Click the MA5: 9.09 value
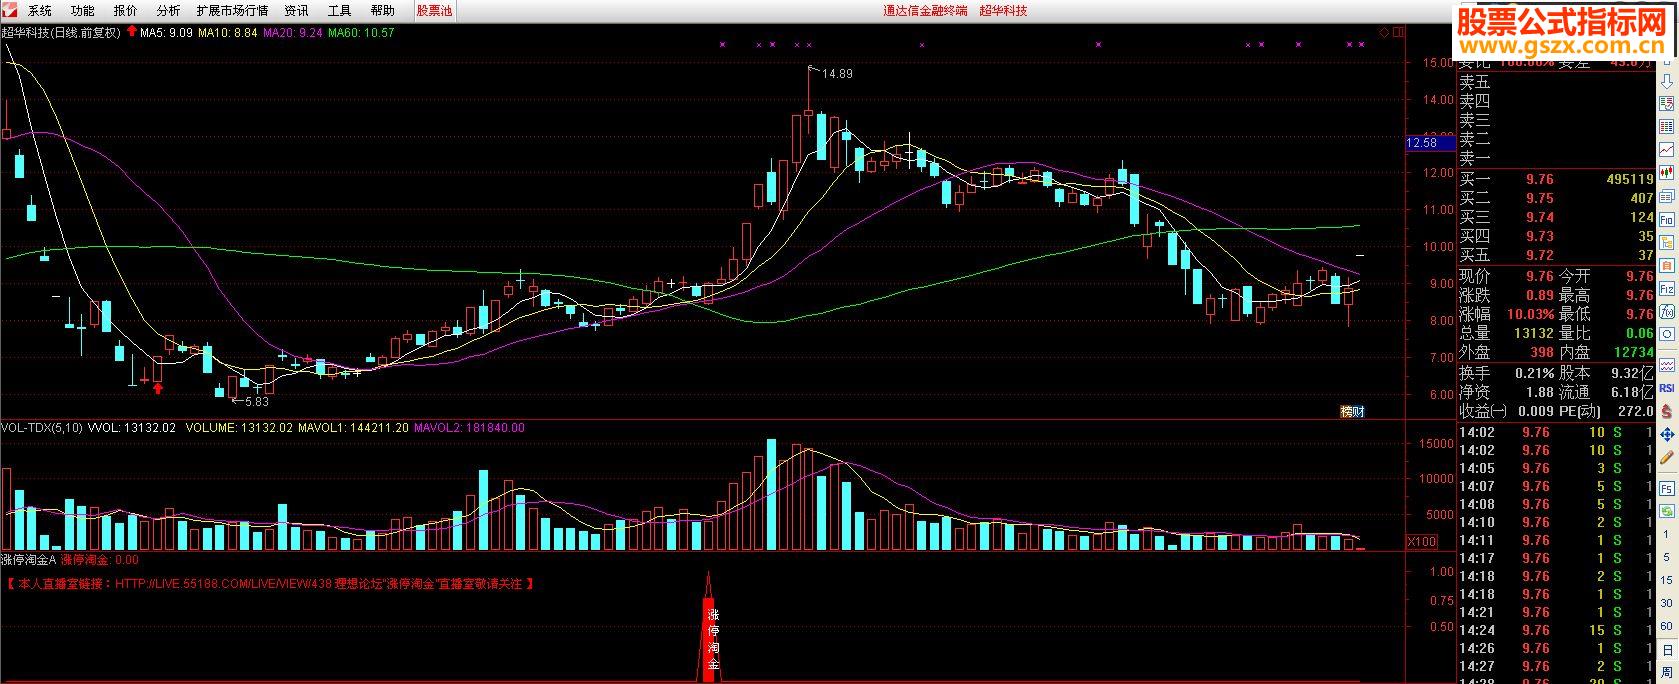The height and width of the screenshot is (684, 1679). click(x=166, y=32)
